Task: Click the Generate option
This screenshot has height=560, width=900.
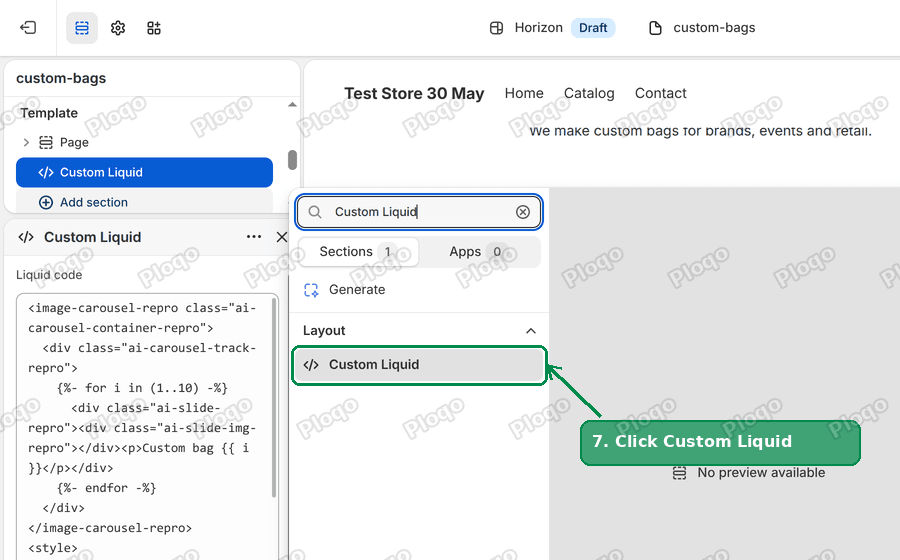Action: (419, 290)
